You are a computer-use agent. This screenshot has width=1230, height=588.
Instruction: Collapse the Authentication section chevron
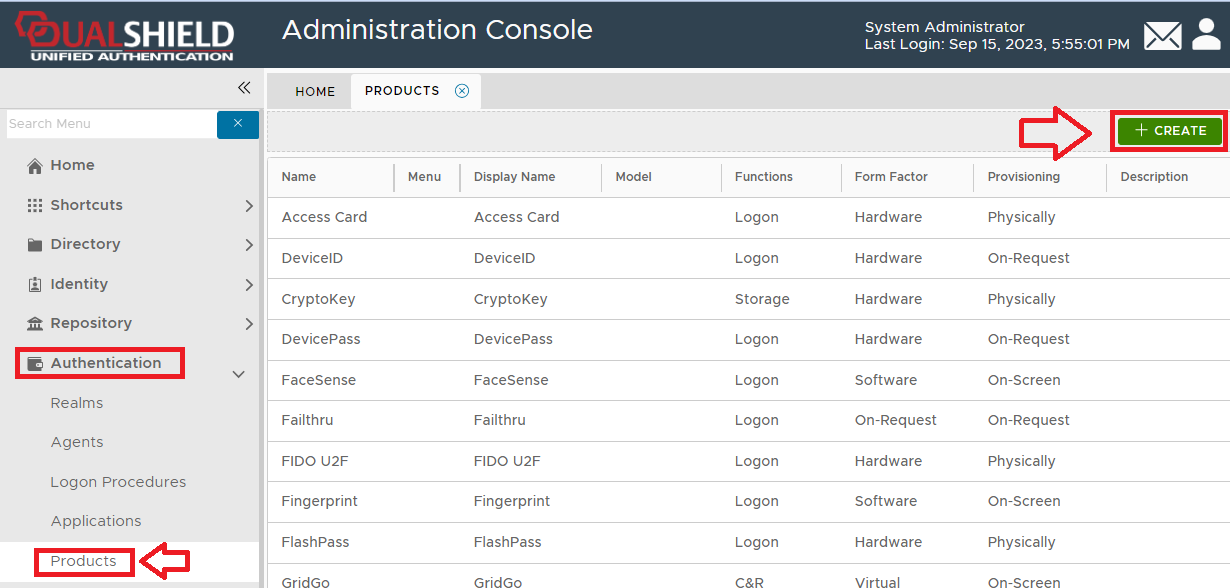(x=239, y=374)
